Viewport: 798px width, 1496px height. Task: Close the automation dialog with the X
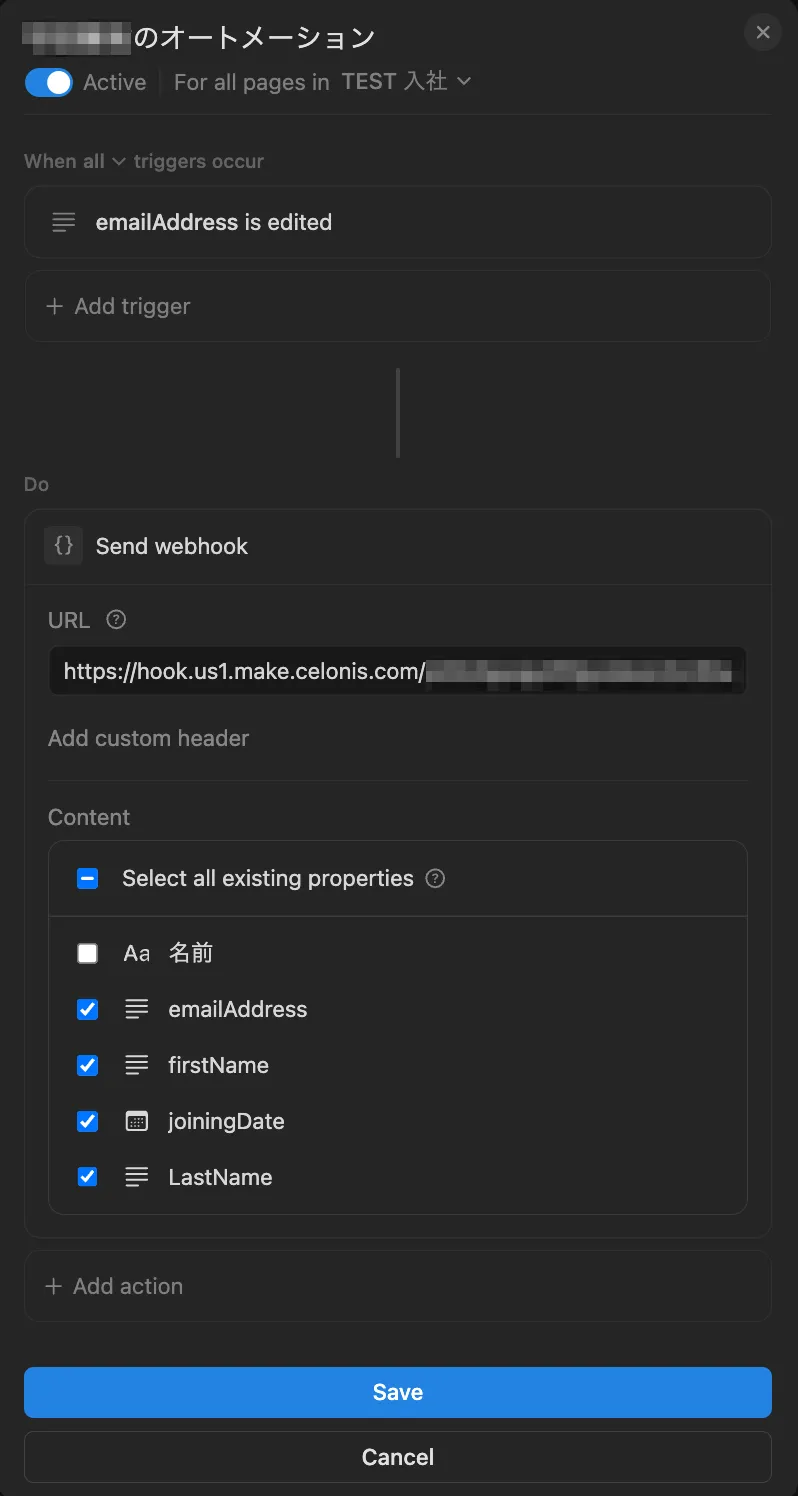[763, 33]
